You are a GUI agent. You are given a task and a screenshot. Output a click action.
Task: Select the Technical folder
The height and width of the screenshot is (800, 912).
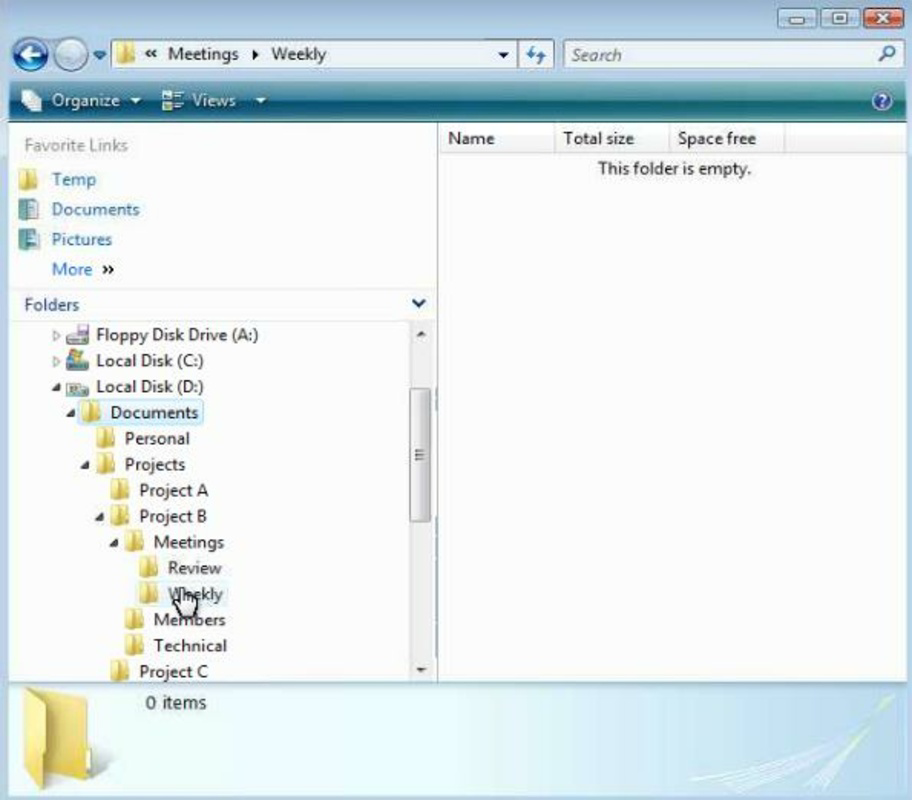point(190,646)
